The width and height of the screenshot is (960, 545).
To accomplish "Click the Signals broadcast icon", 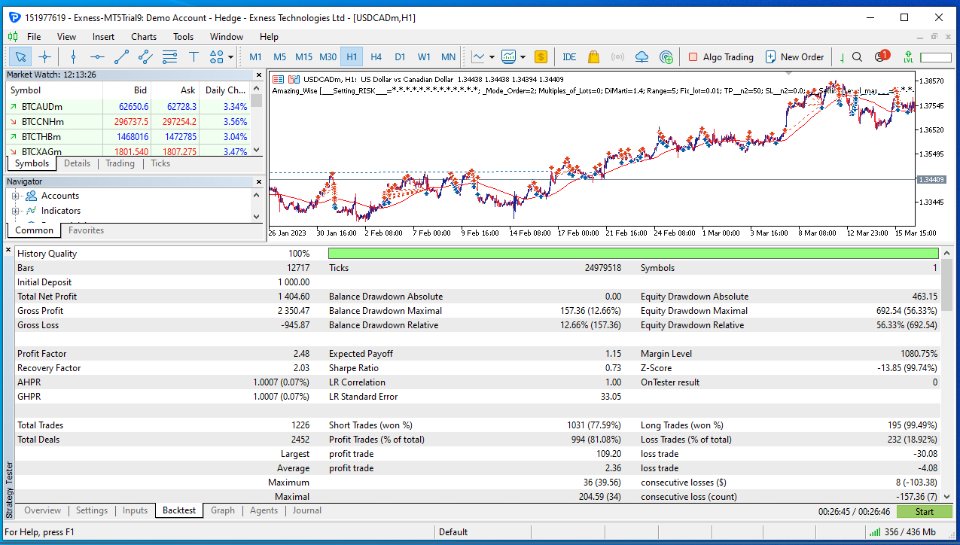I will click(x=617, y=57).
